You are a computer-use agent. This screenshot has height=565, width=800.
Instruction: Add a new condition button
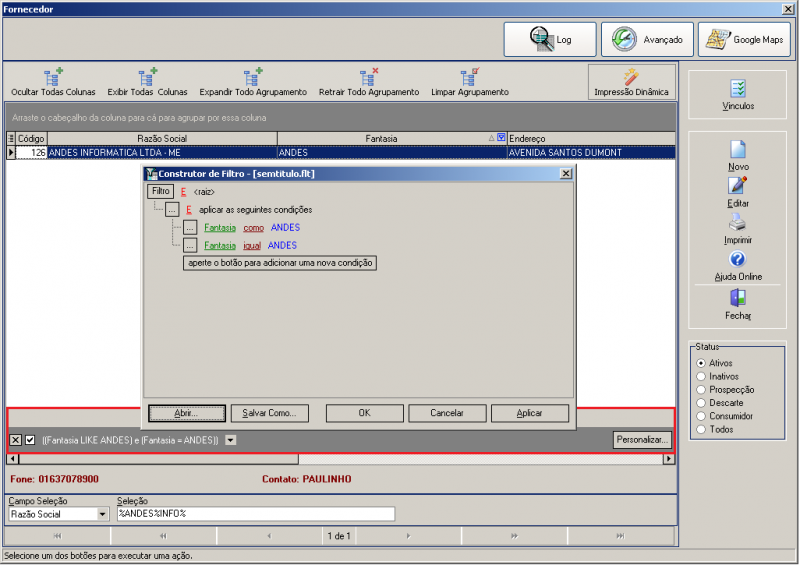[280, 263]
